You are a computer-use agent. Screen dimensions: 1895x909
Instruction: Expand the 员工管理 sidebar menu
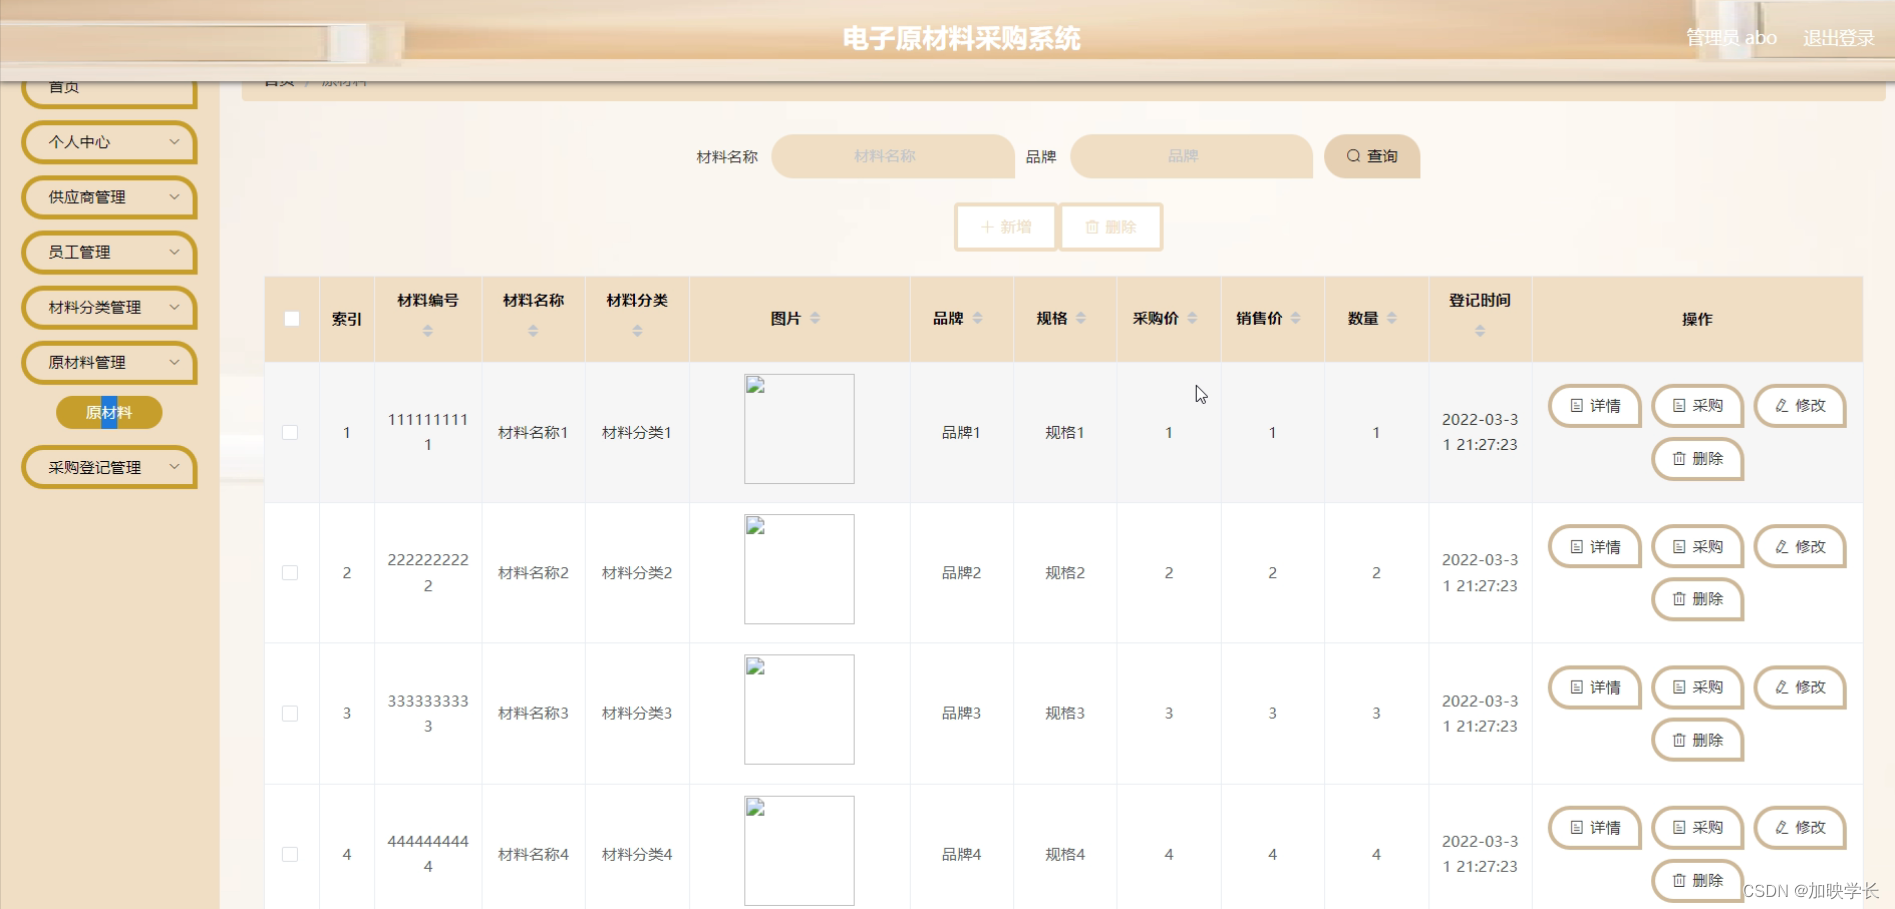[x=107, y=252]
